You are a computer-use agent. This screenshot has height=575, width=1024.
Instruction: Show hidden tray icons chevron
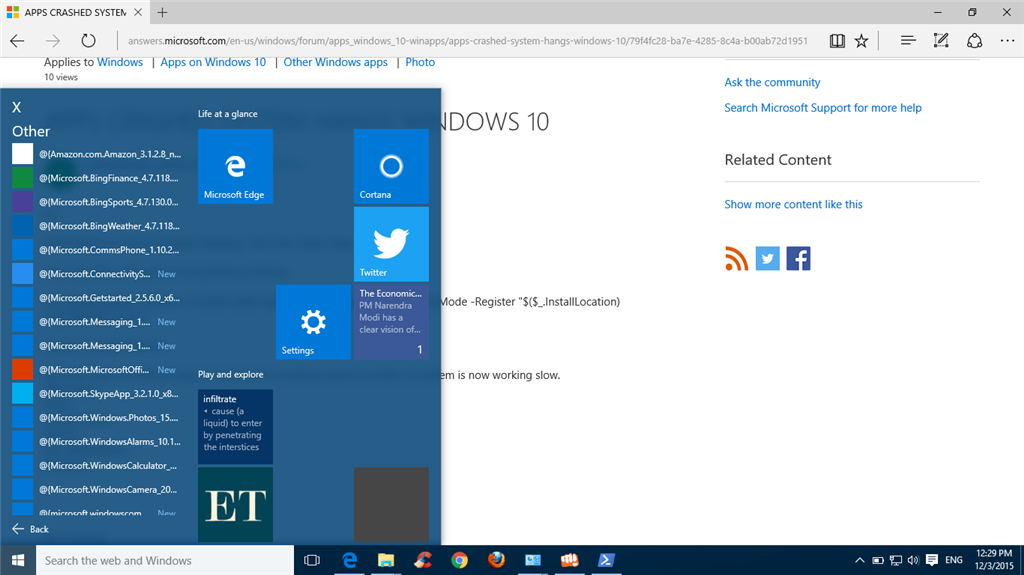click(859, 561)
